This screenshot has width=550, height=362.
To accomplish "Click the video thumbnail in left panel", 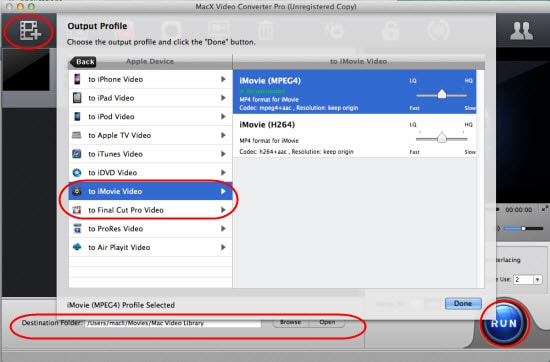I will click(x=26, y=70).
